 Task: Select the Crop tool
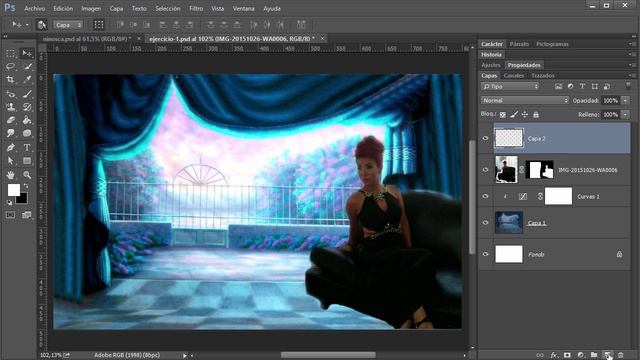pos(11,80)
